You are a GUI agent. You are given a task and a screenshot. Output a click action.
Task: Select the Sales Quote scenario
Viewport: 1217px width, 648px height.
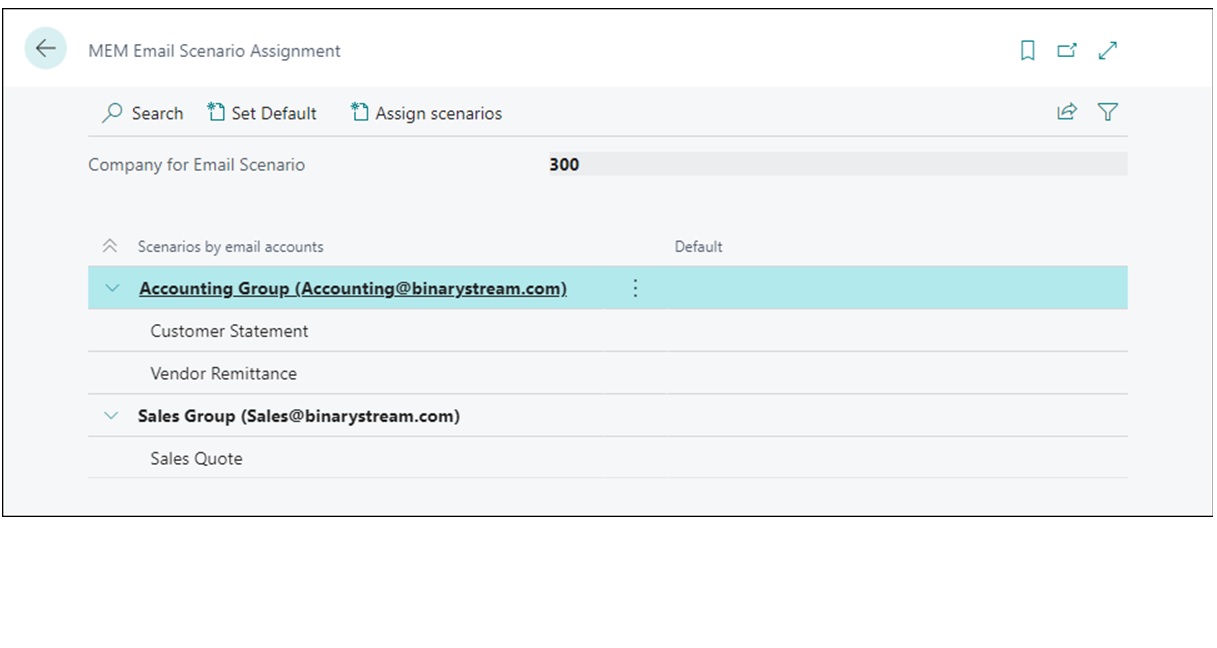[196, 459]
